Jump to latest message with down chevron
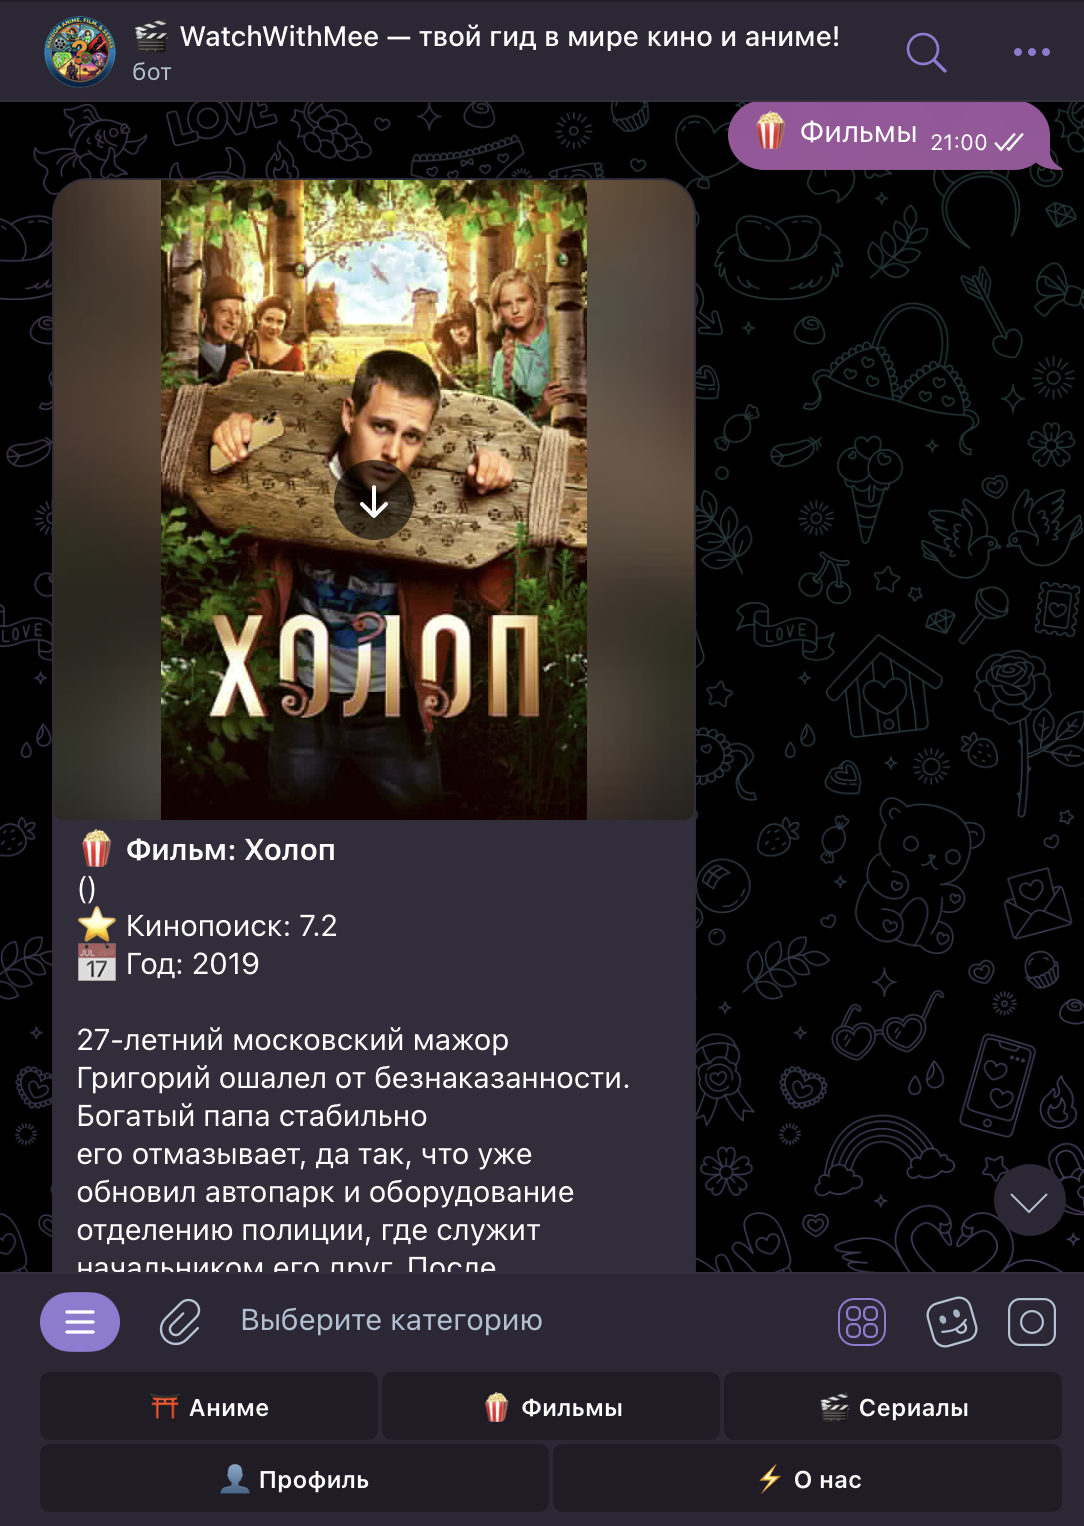Image resolution: width=1084 pixels, height=1526 pixels. pos(1029,1200)
